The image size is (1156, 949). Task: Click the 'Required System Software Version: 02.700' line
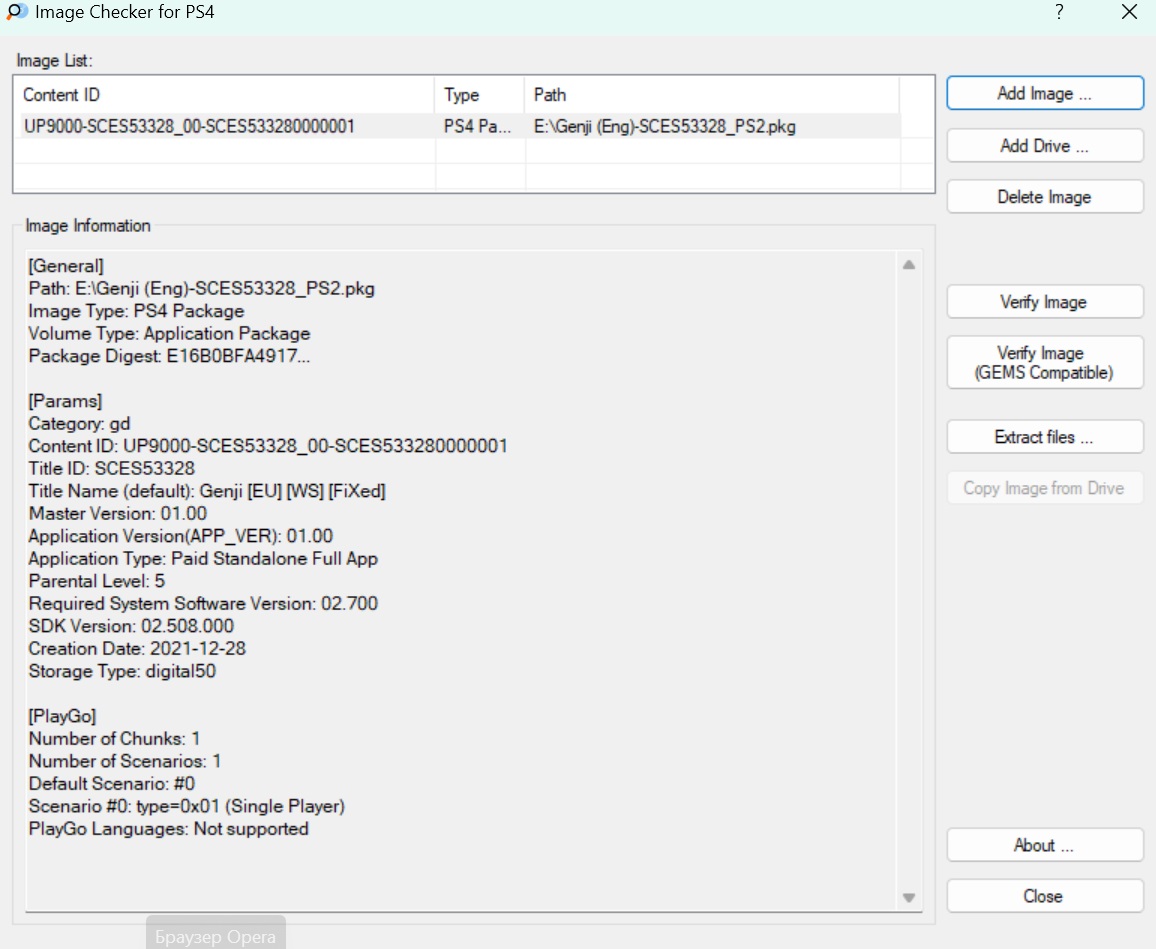[203, 604]
